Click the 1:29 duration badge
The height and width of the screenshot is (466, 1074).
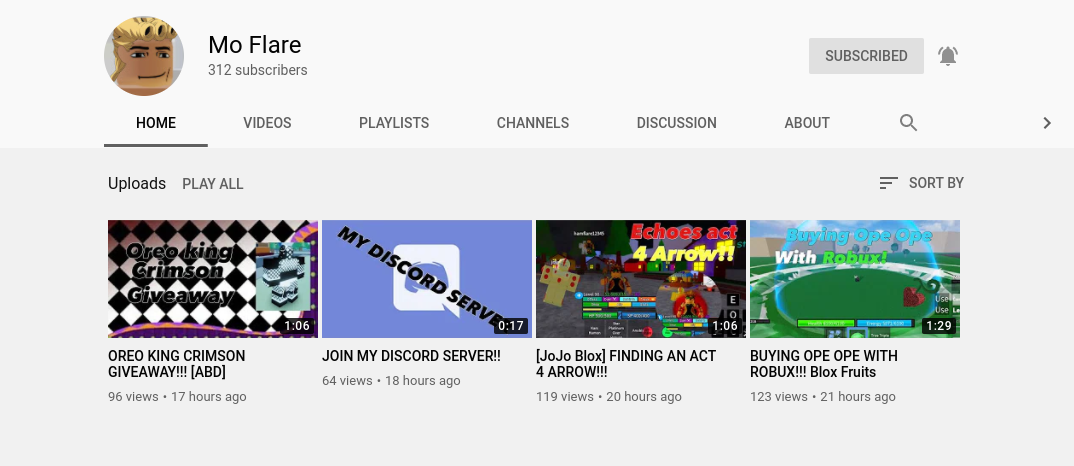pos(938,326)
